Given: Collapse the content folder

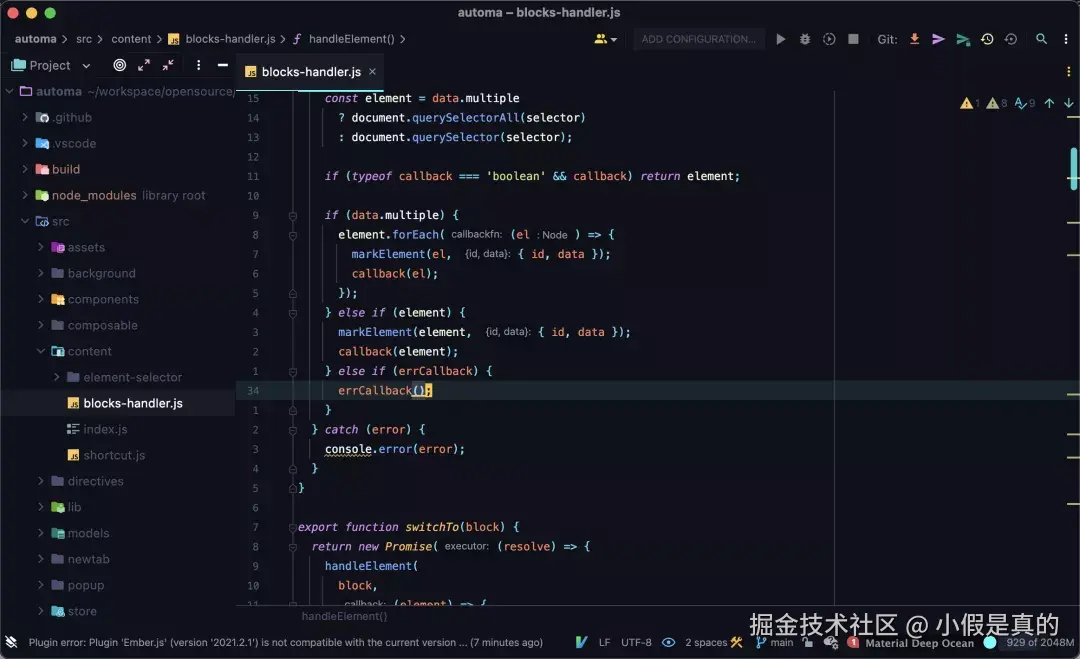Looking at the screenshot, I should 41,351.
